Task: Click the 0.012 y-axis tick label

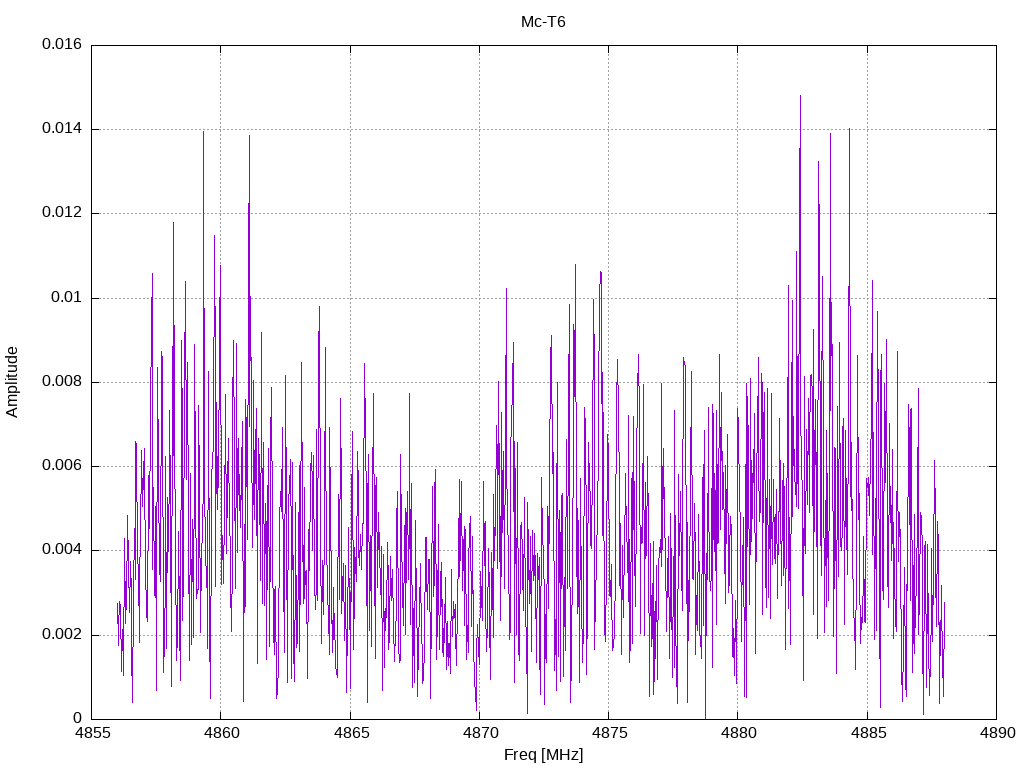Action: (x=62, y=213)
